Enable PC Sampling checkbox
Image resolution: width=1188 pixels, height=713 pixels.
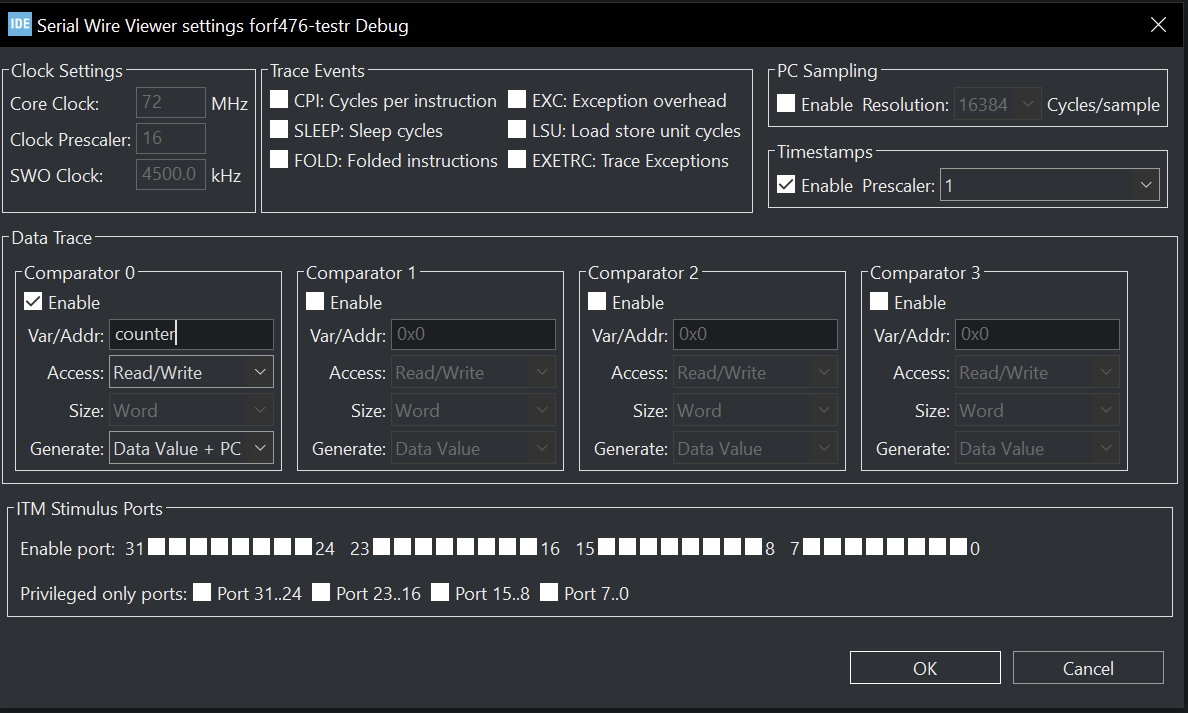[786, 104]
